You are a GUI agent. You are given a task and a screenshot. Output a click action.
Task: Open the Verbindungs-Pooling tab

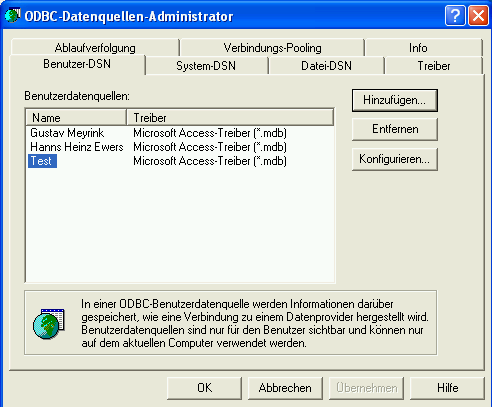[x=272, y=48]
